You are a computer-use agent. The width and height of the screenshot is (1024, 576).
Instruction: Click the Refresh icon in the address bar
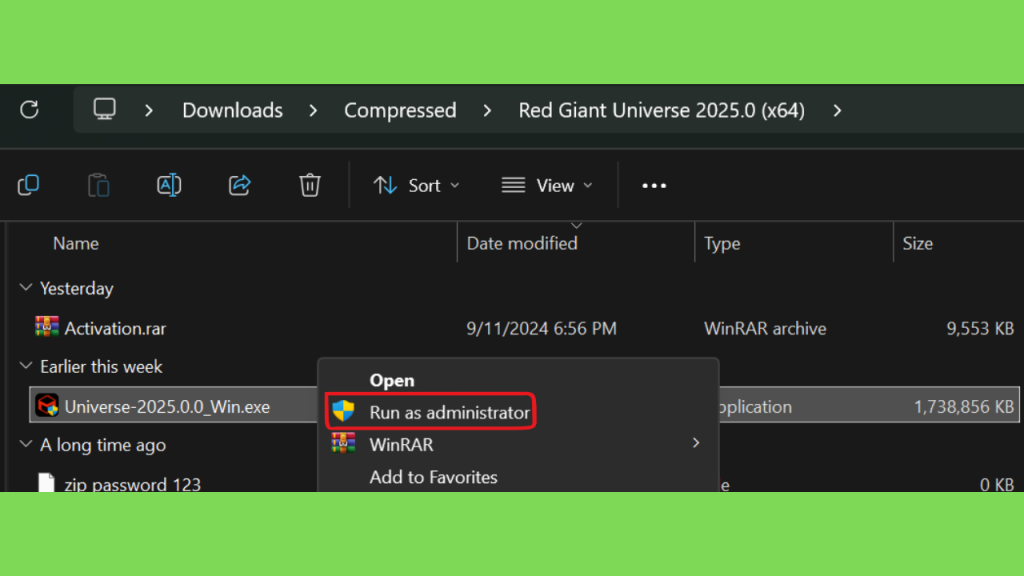(x=29, y=109)
